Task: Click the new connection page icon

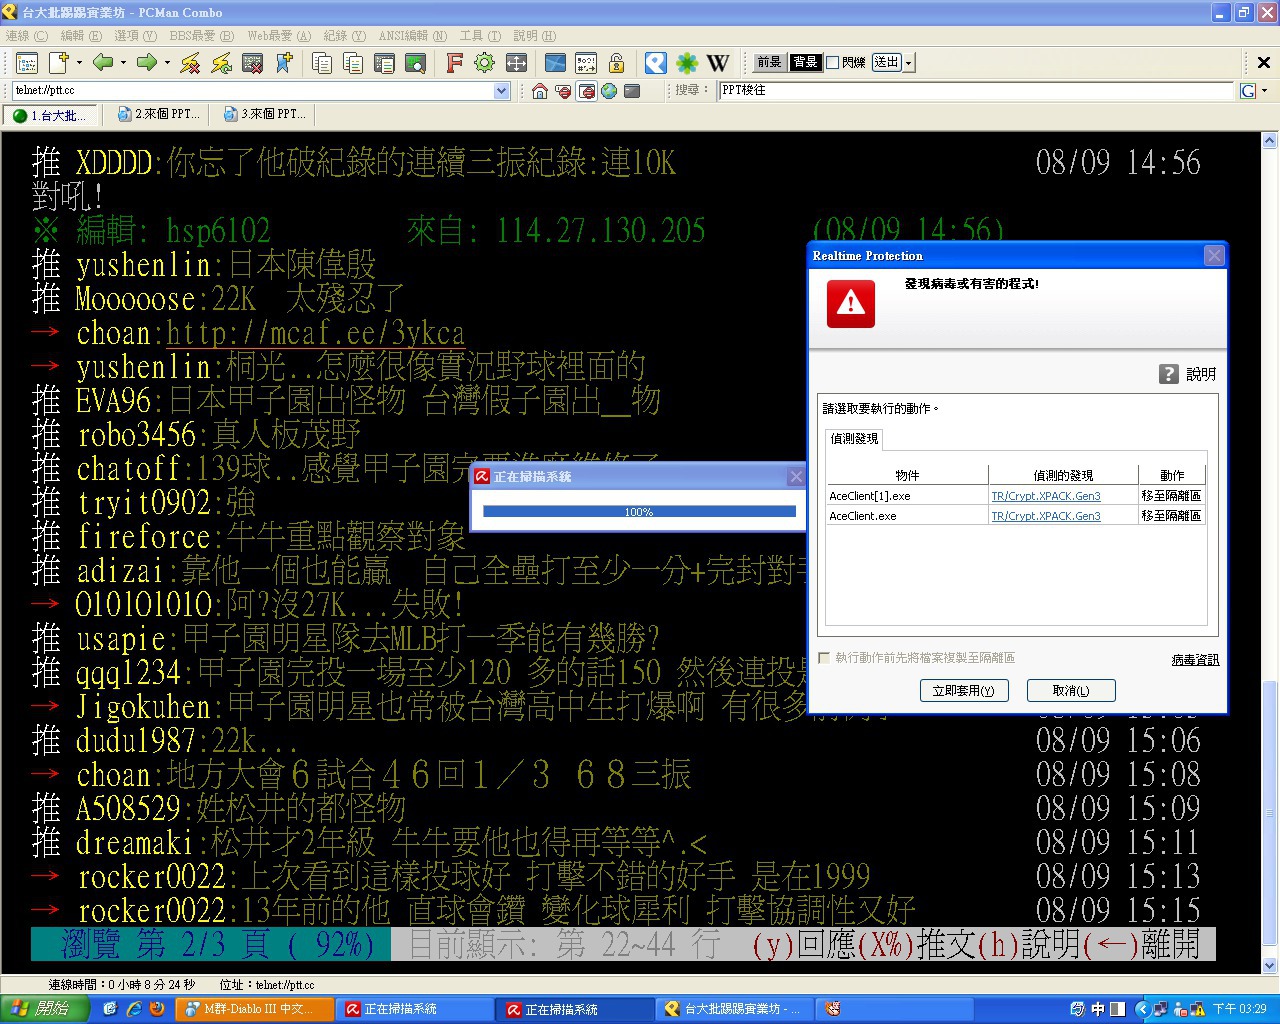Action: pos(59,63)
